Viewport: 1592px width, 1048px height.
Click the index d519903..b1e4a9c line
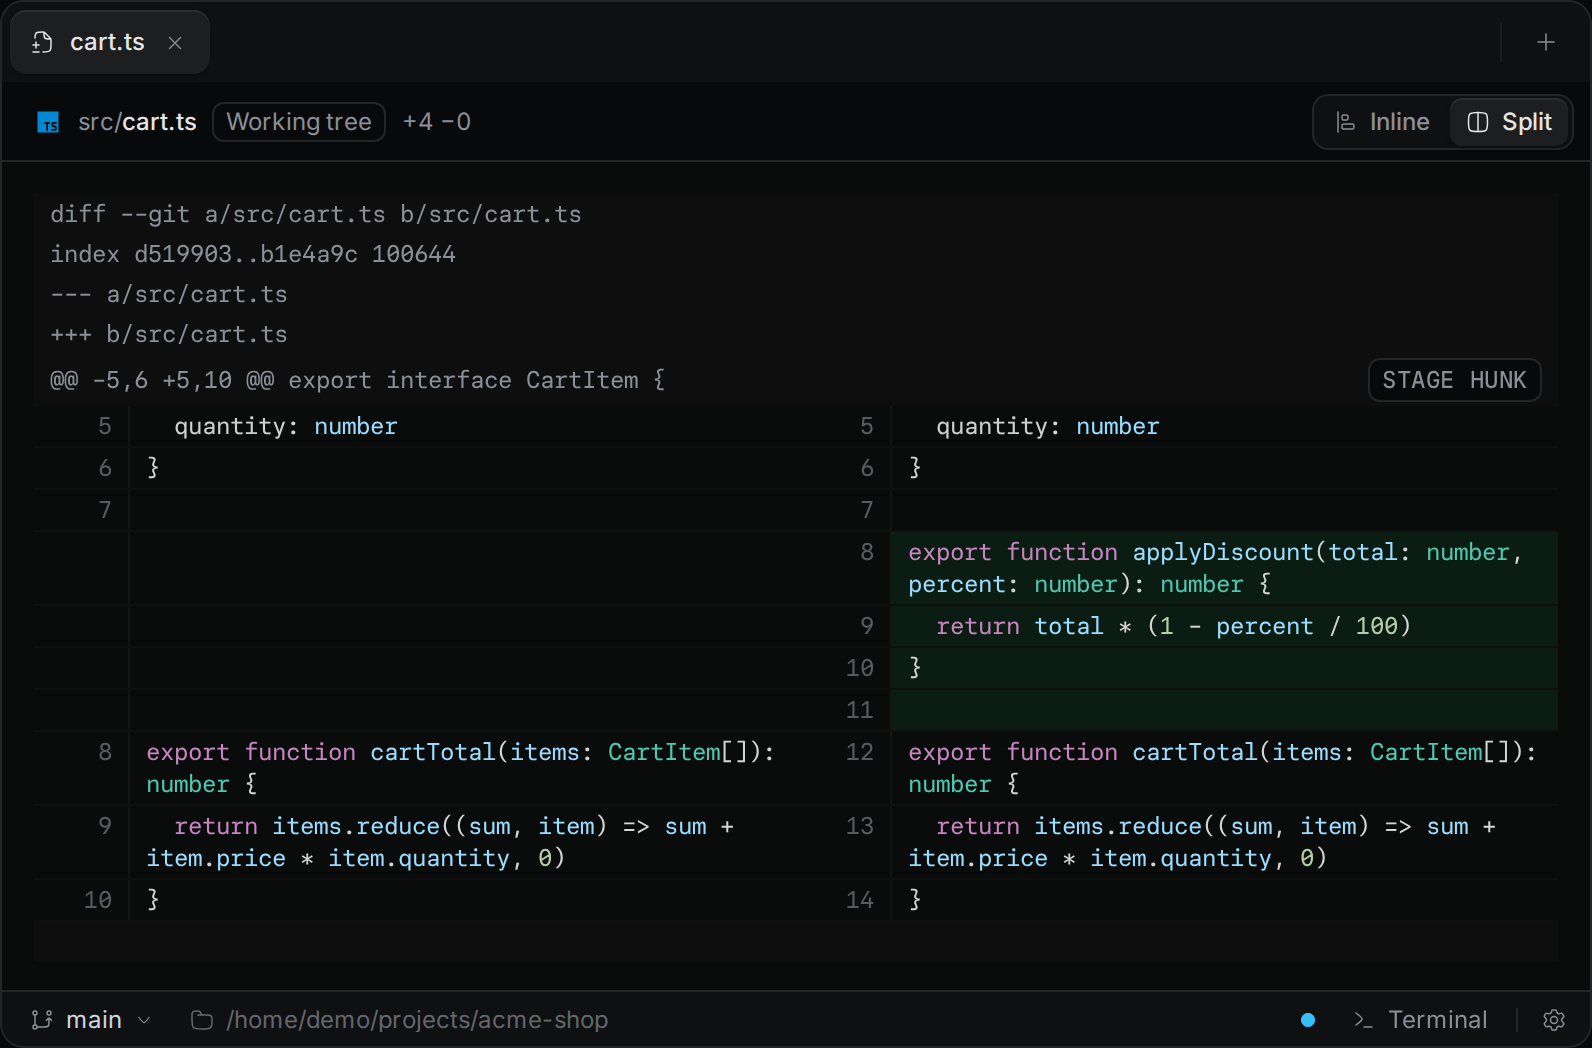tap(253, 254)
